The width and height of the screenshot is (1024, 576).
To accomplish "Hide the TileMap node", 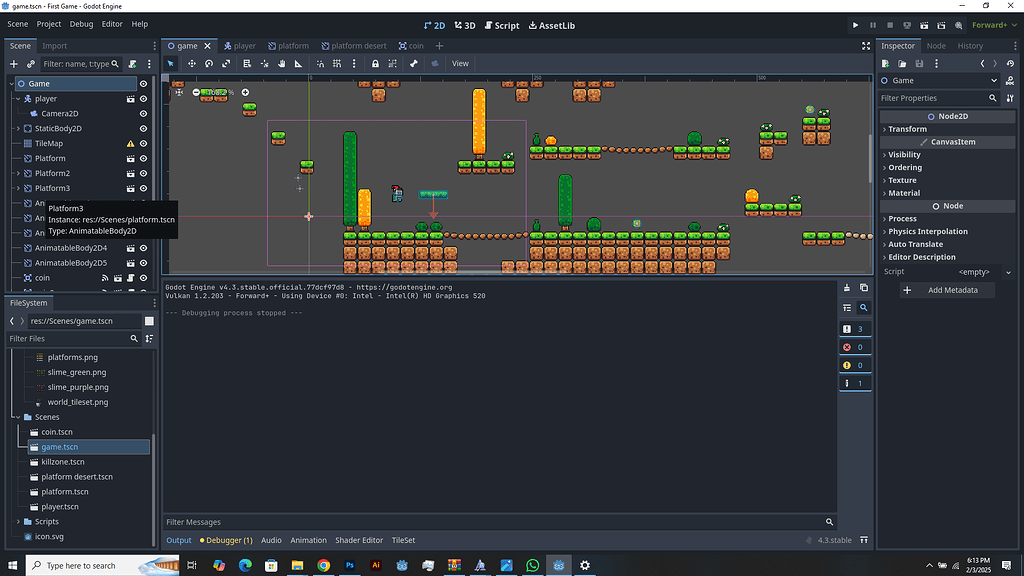I will (x=144, y=144).
